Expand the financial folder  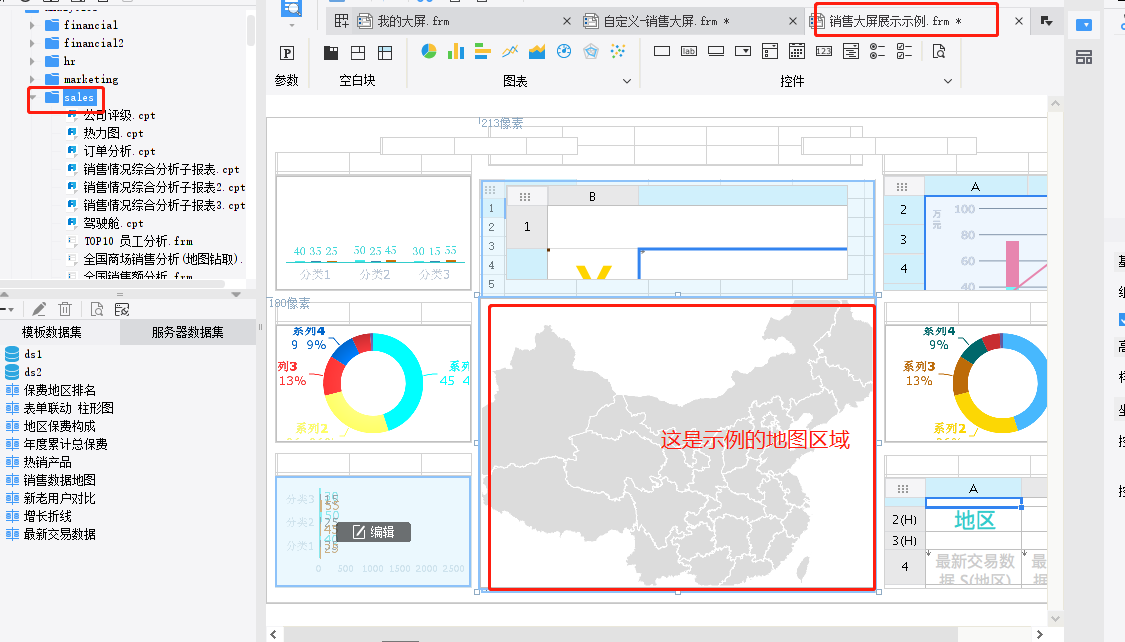(x=32, y=25)
